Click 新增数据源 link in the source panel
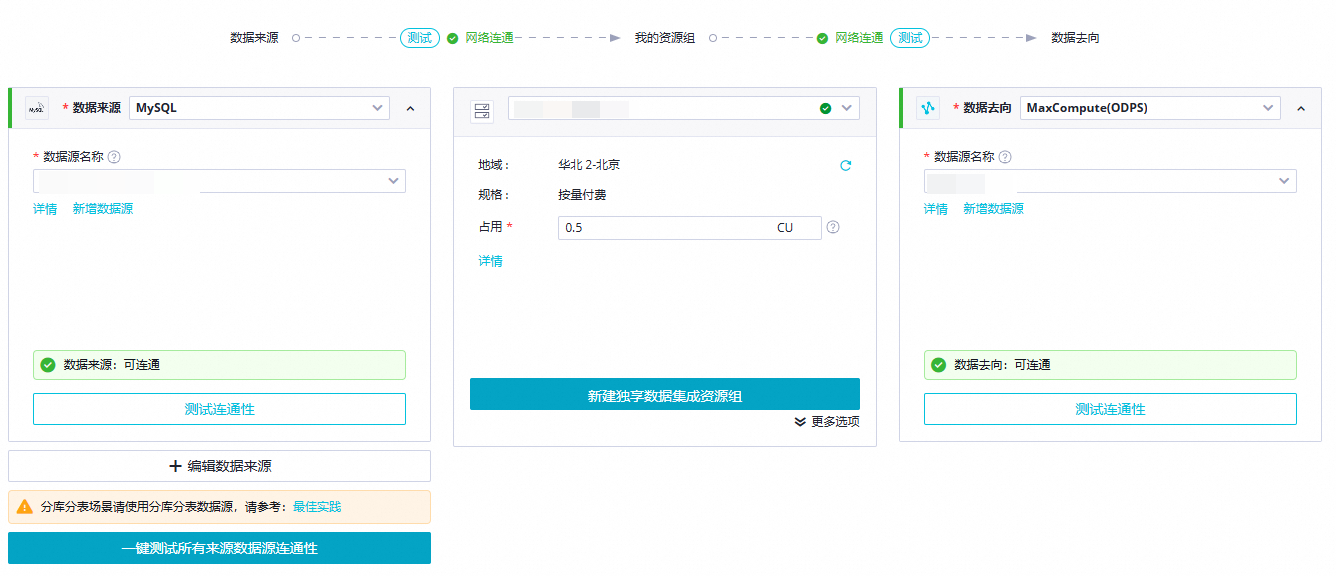The image size is (1336, 576). pos(103,209)
